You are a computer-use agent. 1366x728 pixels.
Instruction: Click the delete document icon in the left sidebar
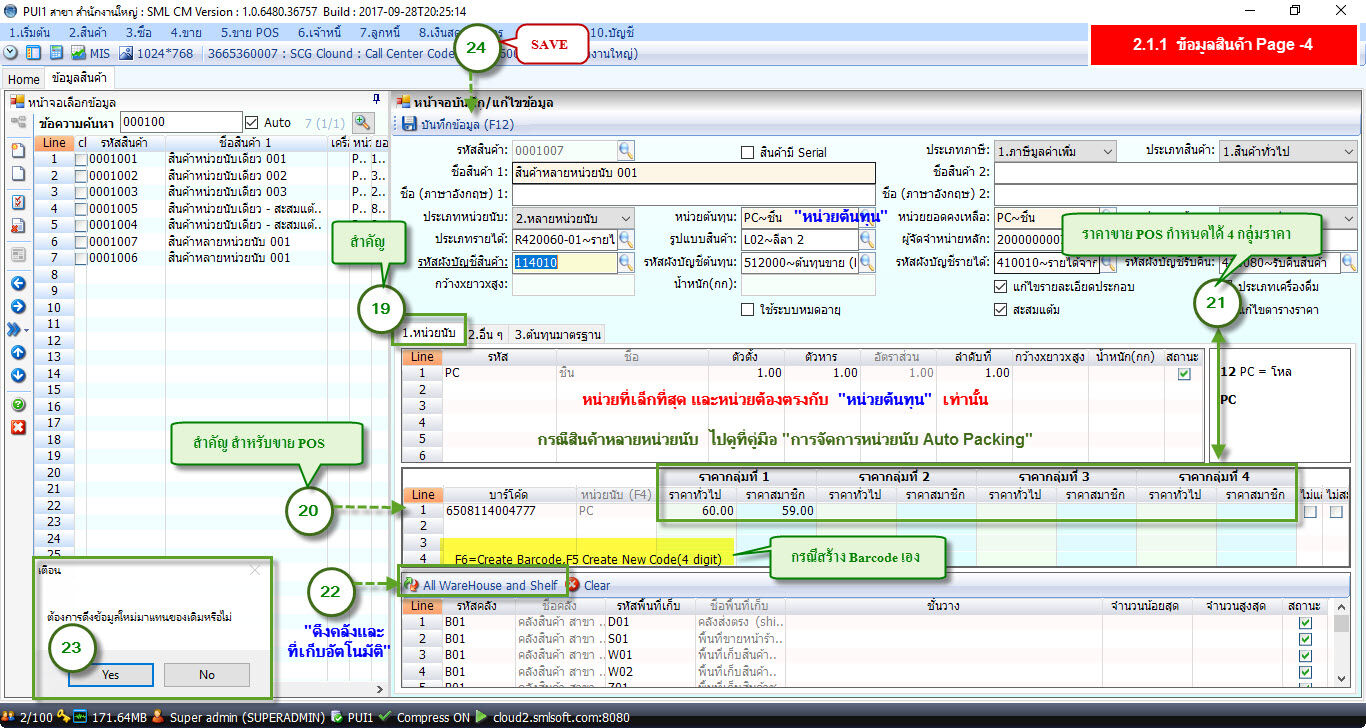click(x=17, y=226)
